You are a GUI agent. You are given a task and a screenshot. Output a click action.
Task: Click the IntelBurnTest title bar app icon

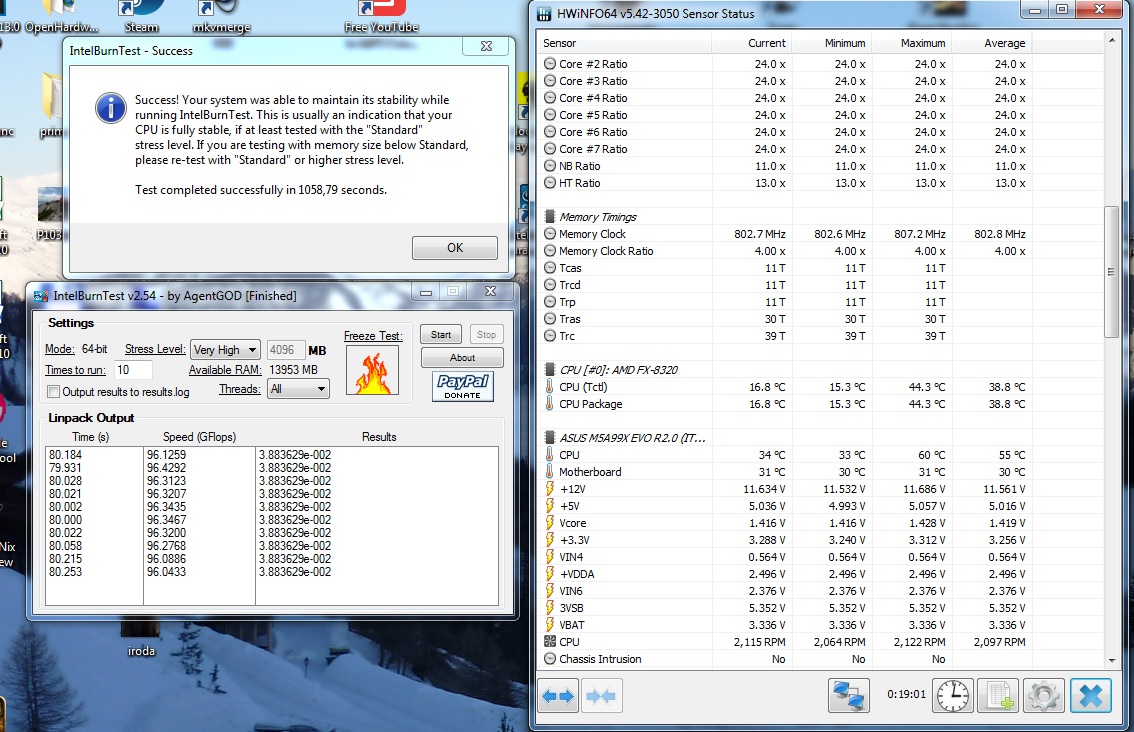40,295
